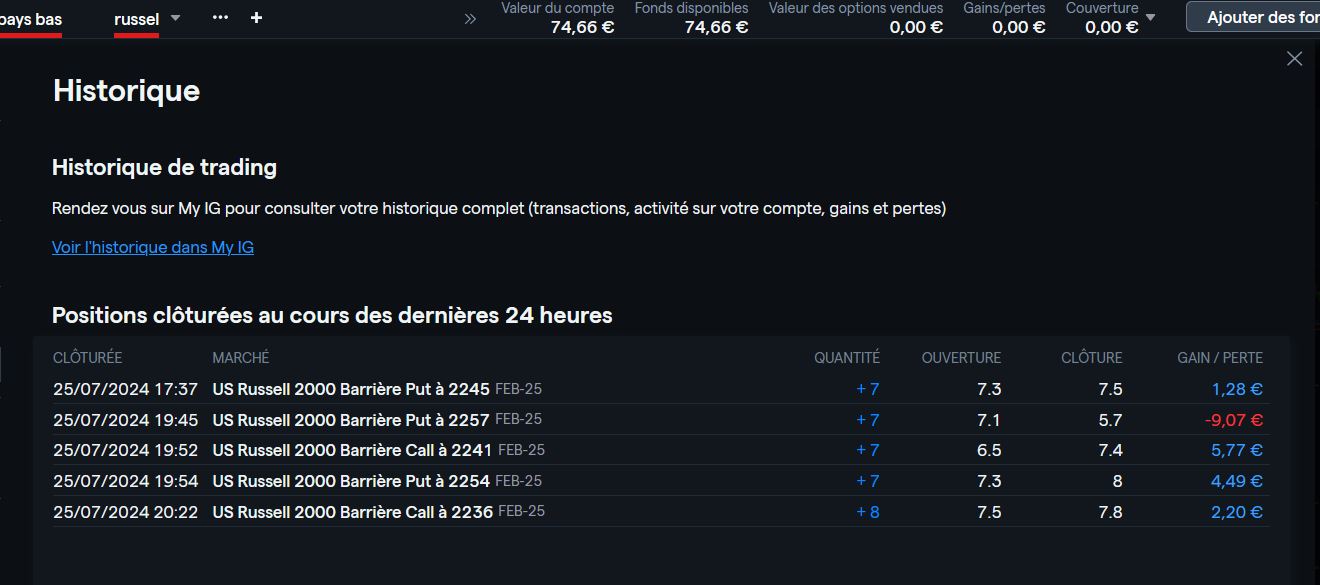This screenshot has height=585, width=1320.
Task: Open the Couverture dropdown arrow
Action: click(x=1150, y=17)
